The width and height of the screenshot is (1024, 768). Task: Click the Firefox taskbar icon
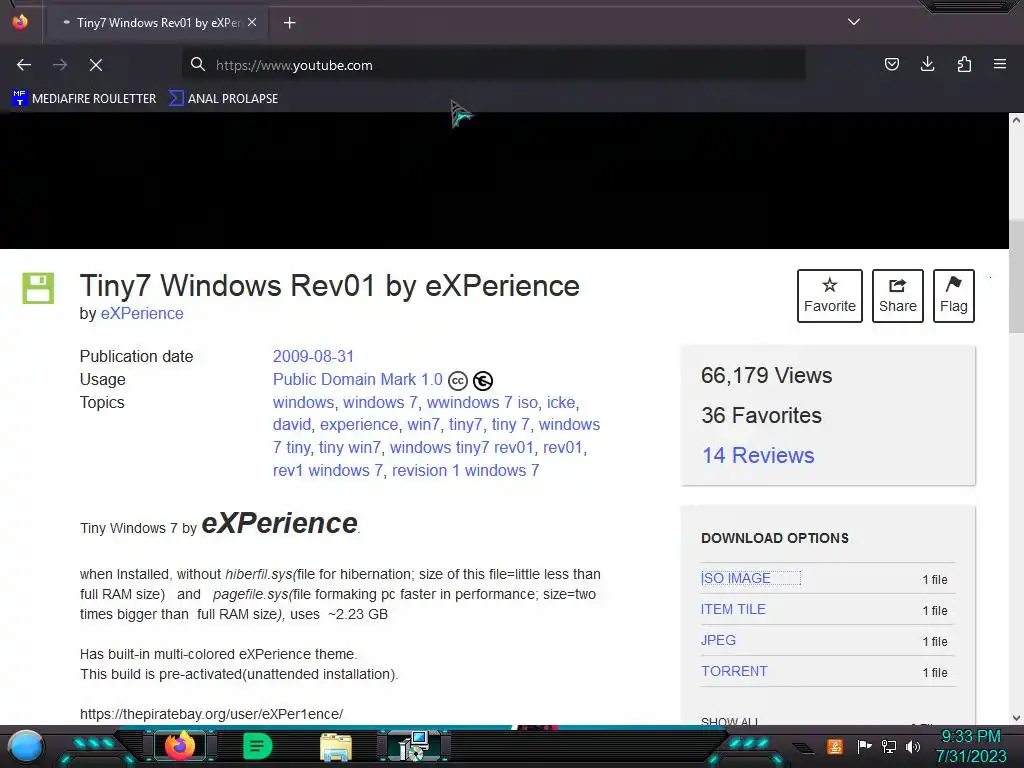click(x=180, y=746)
